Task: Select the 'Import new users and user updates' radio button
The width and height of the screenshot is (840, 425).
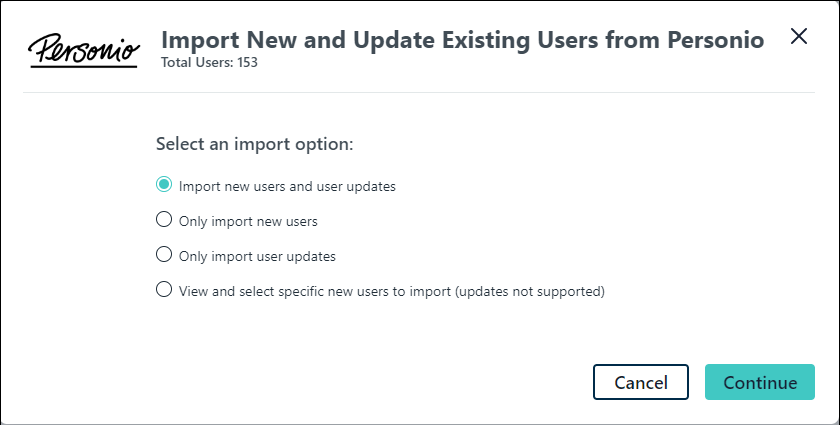Action: [164, 185]
